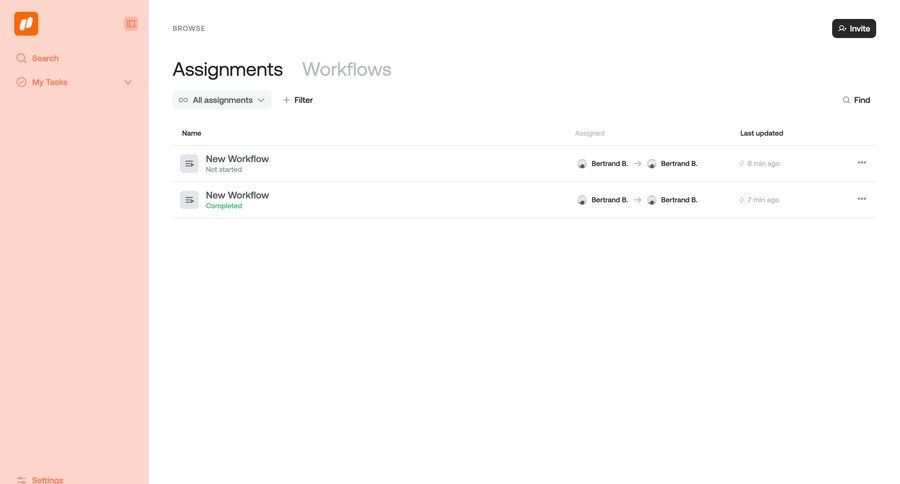The image size is (900, 484).
Task: Sort by the Last updated column header
Action: pyautogui.click(x=761, y=133)
